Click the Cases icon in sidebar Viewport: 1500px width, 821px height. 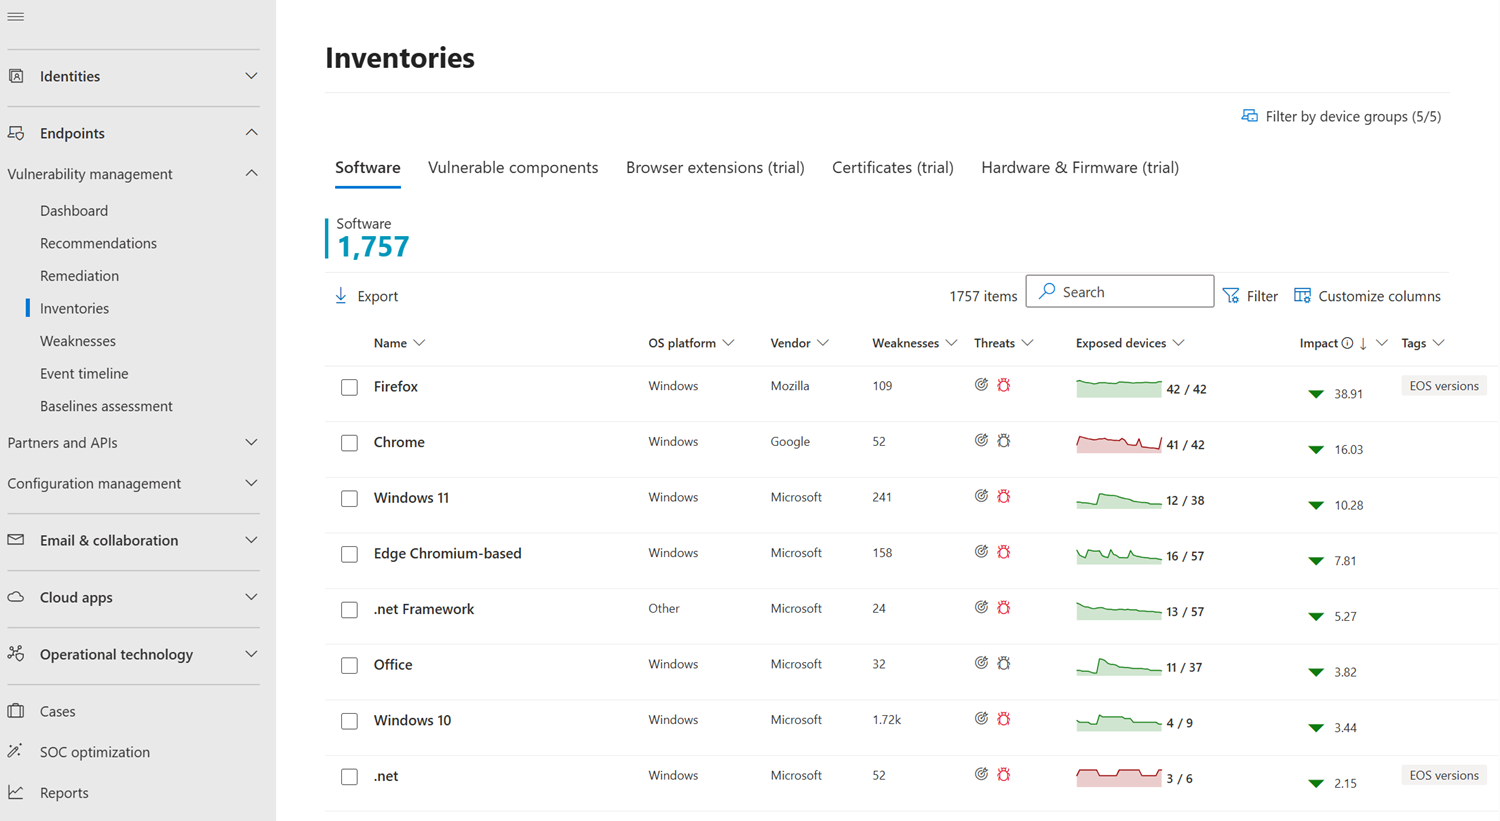16,711
